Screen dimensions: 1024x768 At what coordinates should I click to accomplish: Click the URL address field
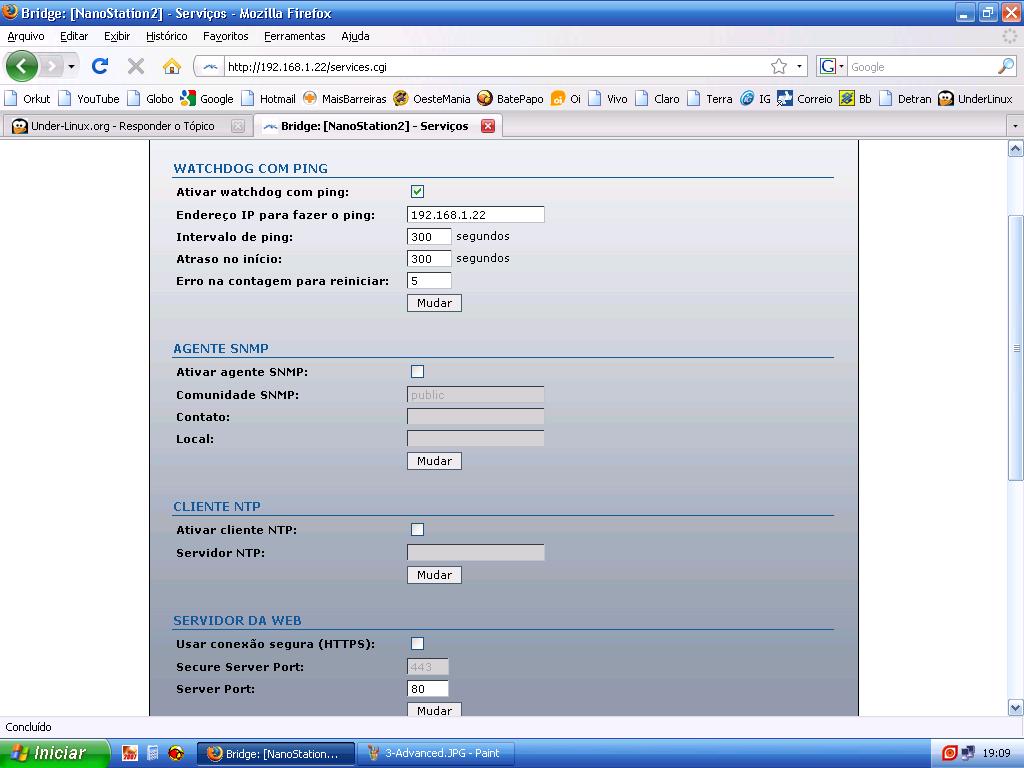click(496, 67)
